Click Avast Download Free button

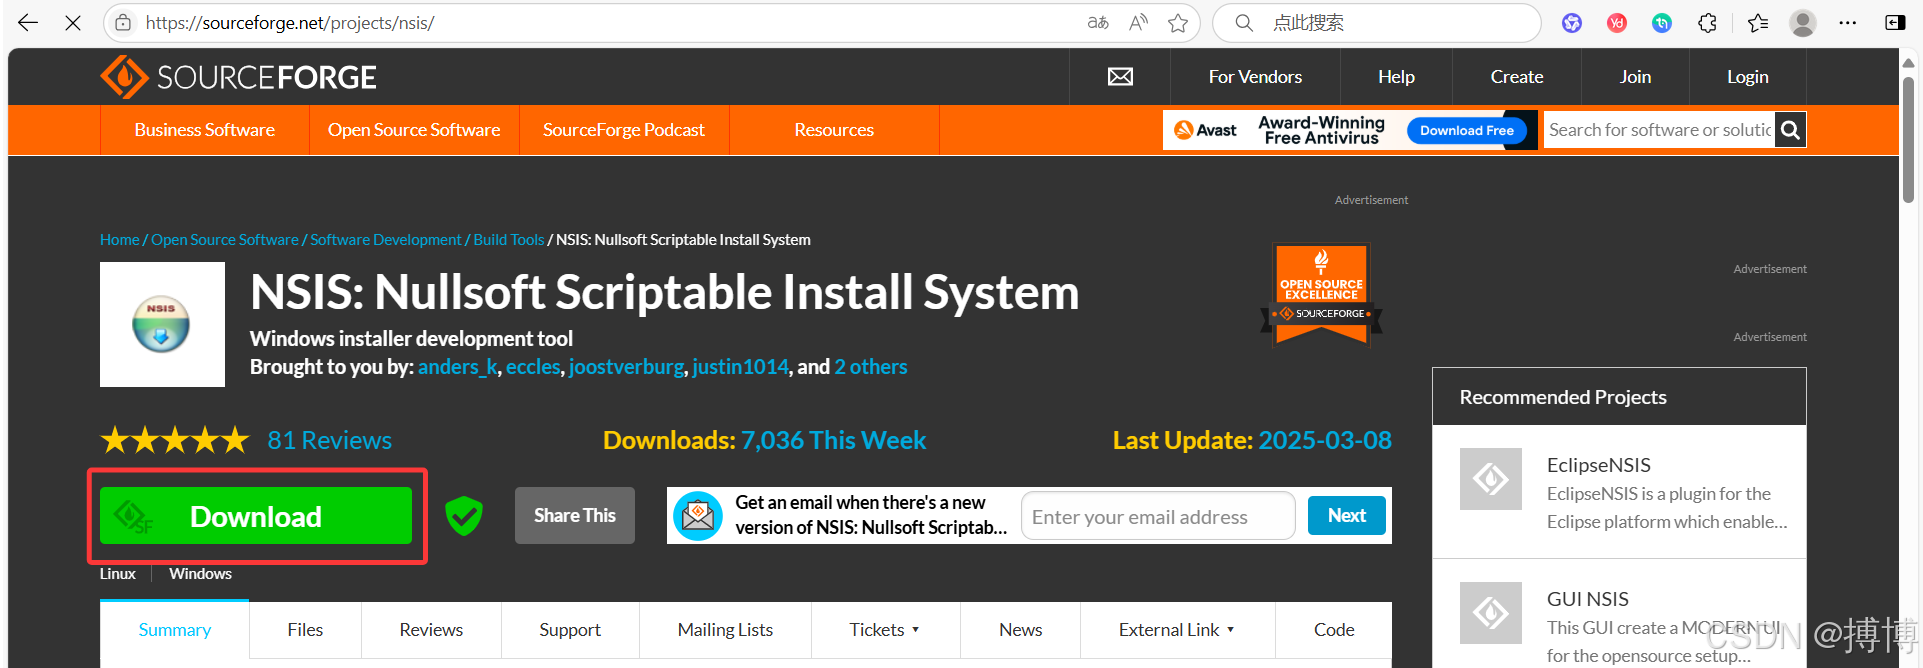1467,130
